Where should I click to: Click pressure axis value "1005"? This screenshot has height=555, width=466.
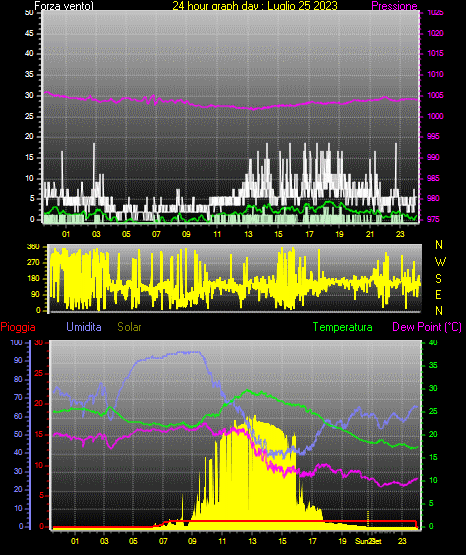(435, 95)
